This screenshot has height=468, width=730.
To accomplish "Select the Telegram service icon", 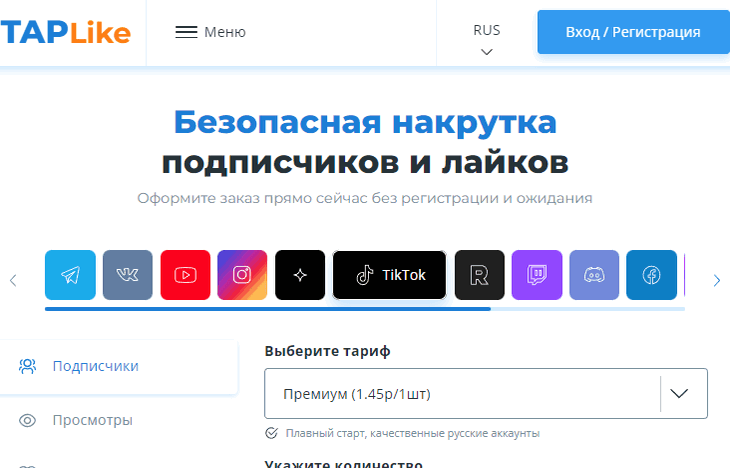I will tap(70, 275).
